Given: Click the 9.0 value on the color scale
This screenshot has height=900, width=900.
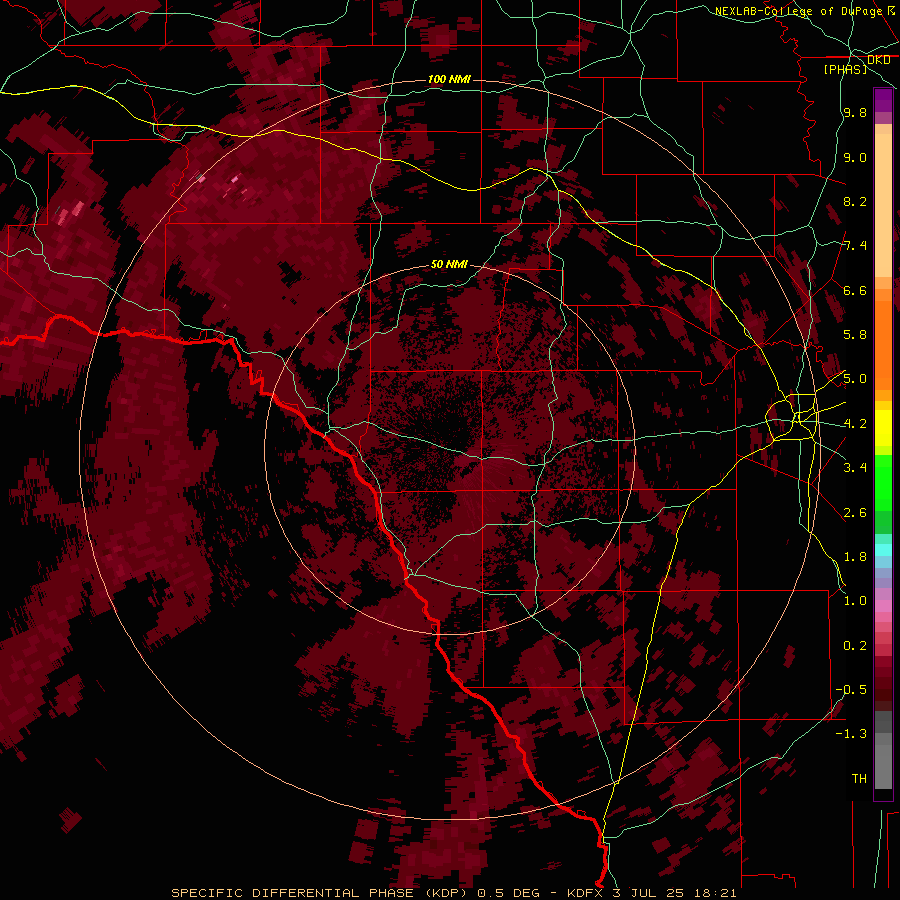Looking at the screenshot, I should coord(855,157).
